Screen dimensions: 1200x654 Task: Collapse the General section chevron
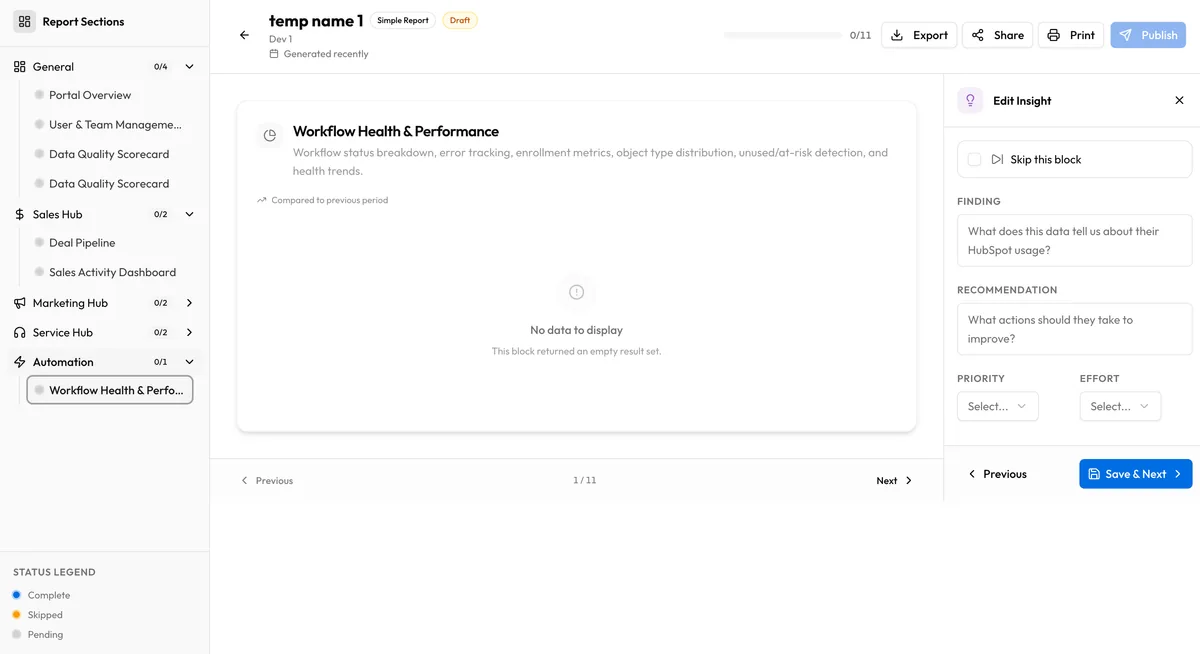188,66
